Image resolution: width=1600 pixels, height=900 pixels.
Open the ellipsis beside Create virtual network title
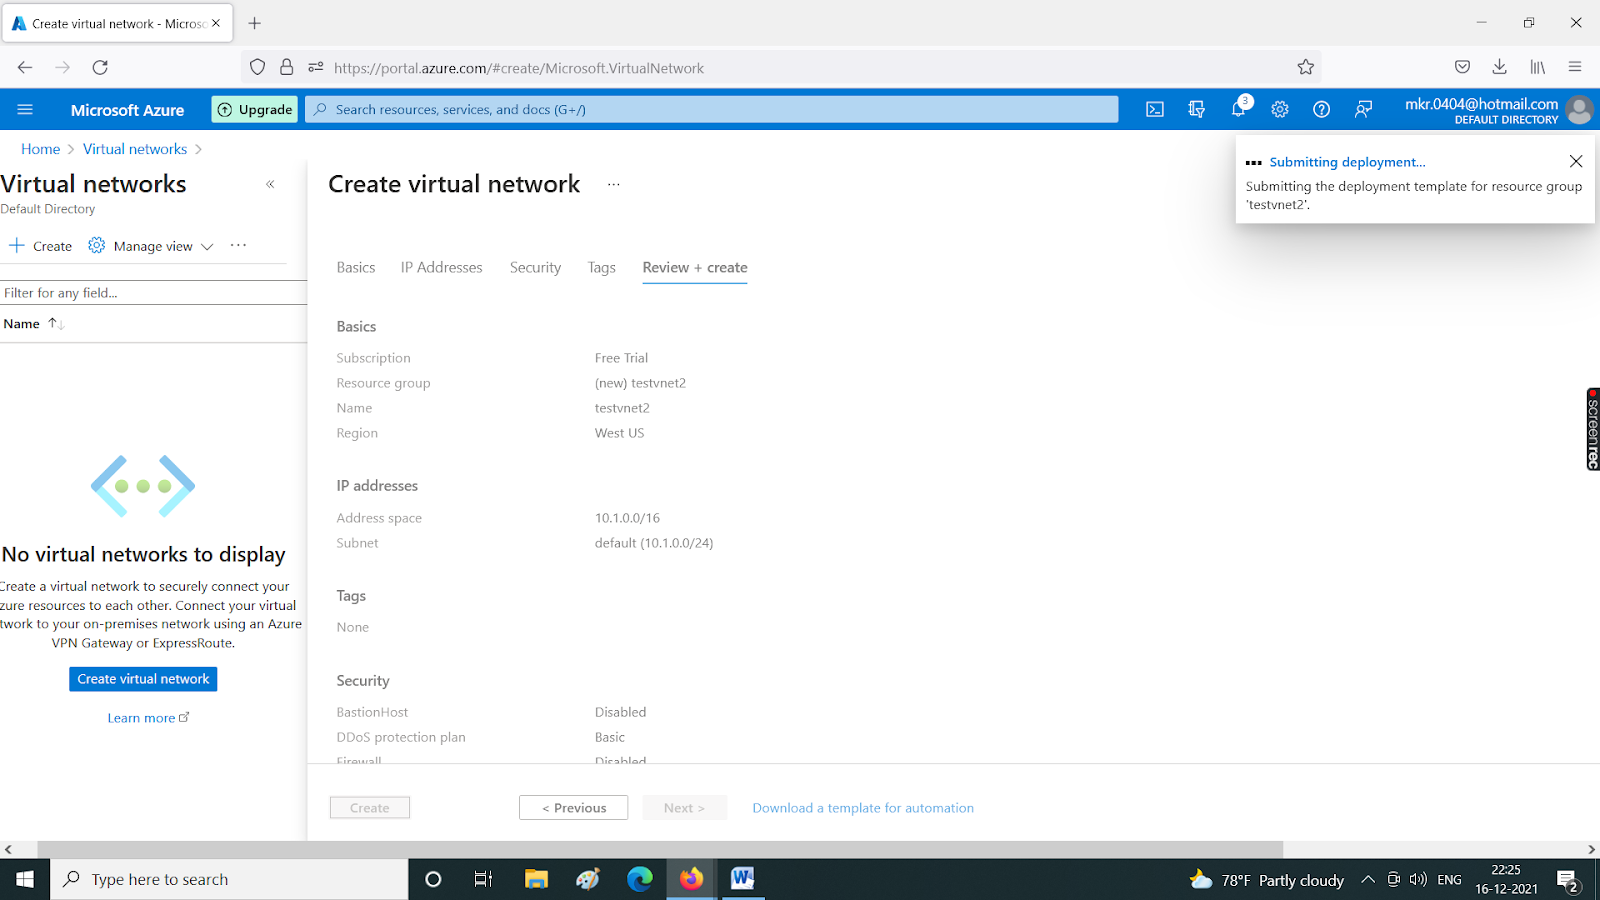pos(614,185)
